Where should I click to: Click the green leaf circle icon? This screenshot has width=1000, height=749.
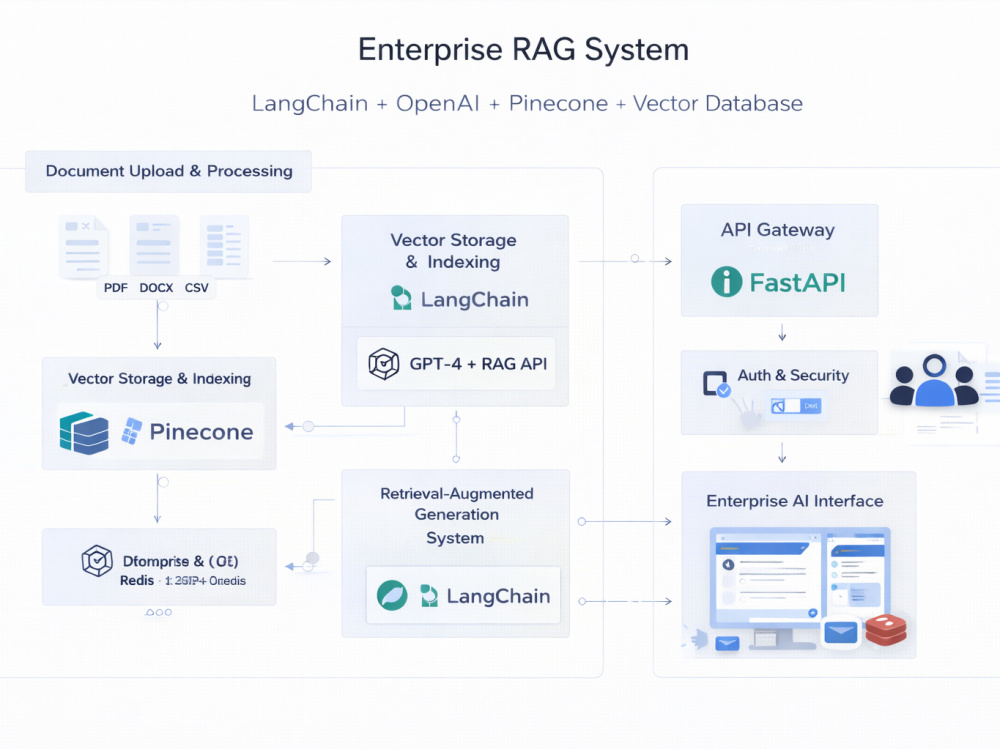[x=392, y=595]
